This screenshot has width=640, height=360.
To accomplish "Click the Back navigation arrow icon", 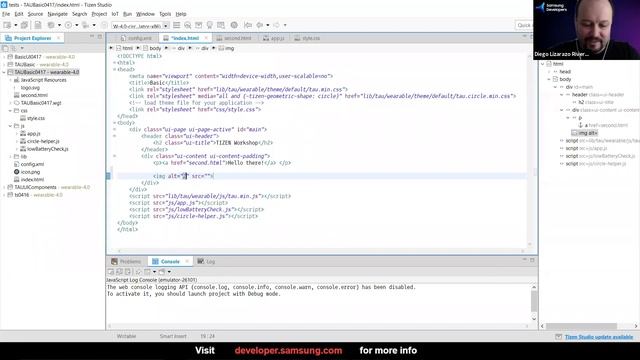I will pyautogui.click(x=260, y=25).
